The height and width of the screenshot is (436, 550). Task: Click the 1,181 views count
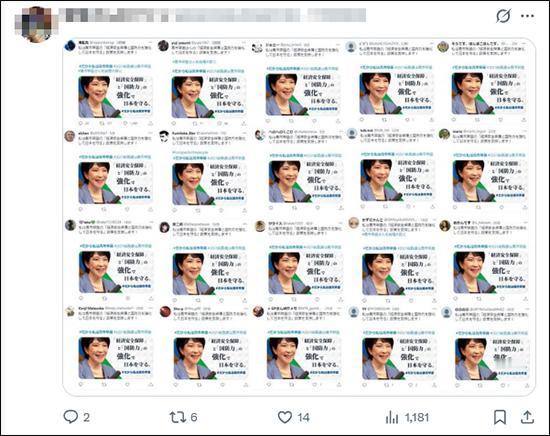[417, 417]
